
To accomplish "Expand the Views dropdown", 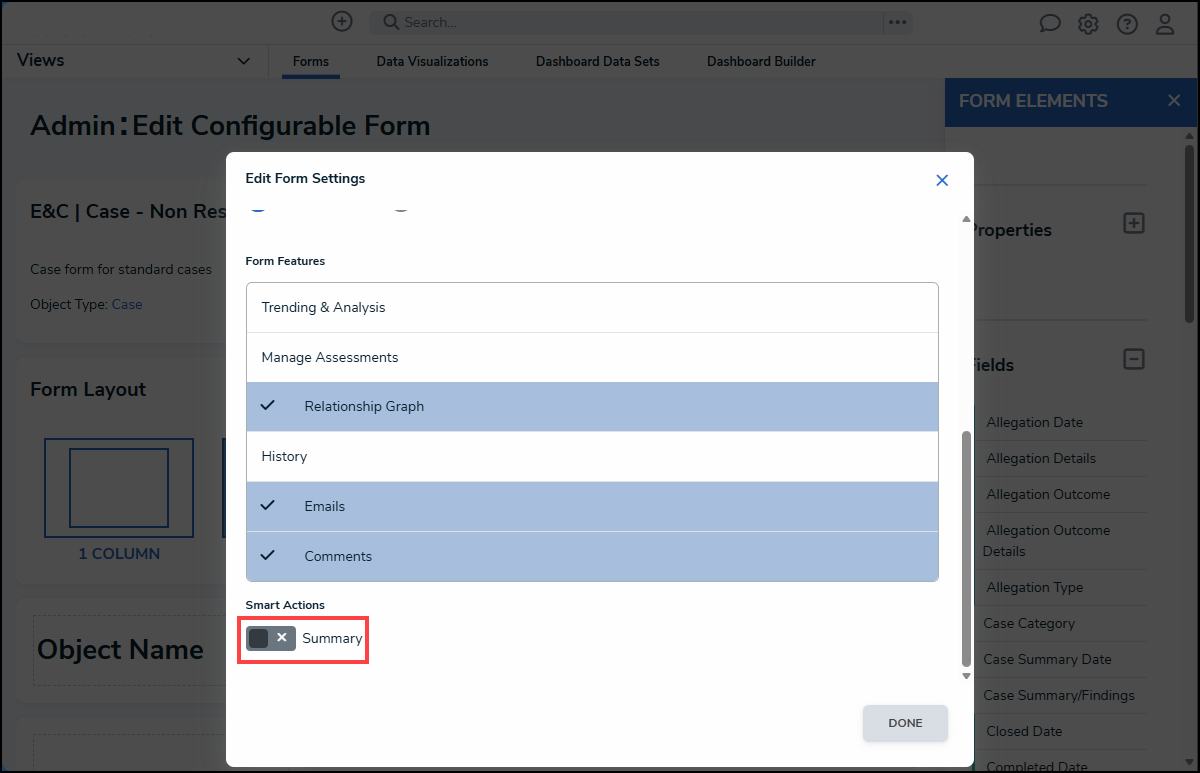I will (x=243, y=61).
